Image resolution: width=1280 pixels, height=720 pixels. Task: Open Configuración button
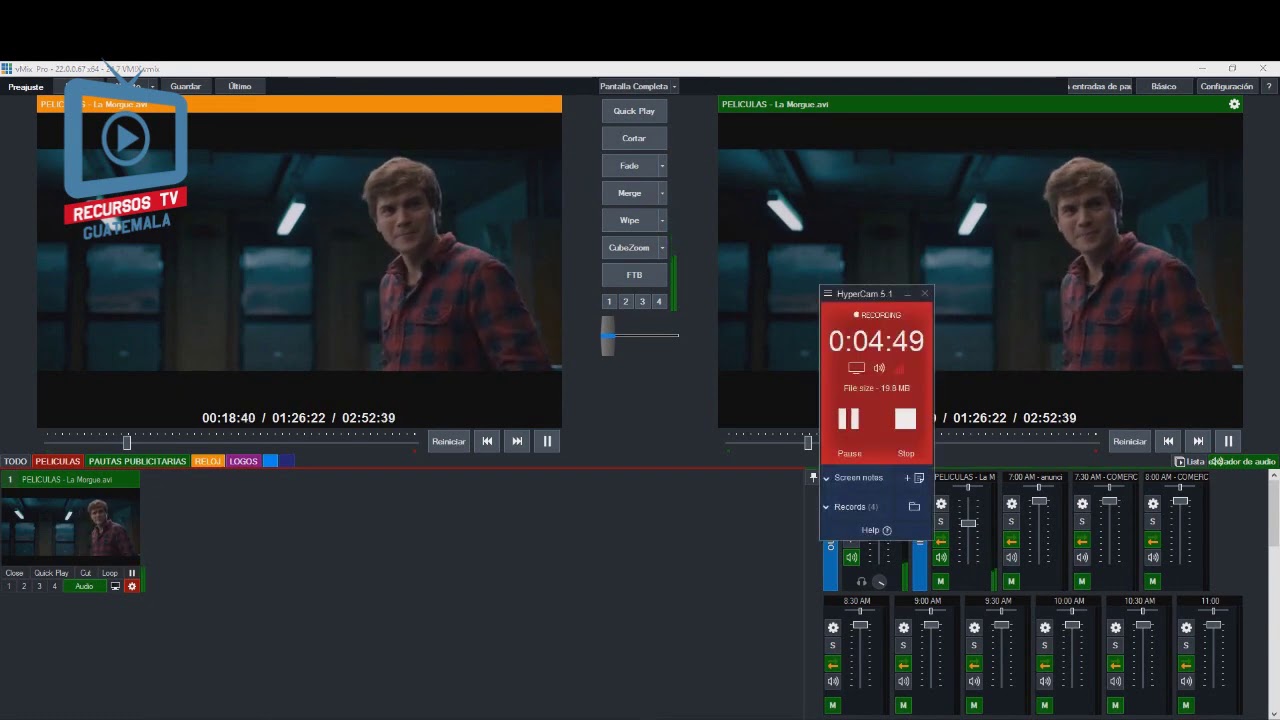1227,87
